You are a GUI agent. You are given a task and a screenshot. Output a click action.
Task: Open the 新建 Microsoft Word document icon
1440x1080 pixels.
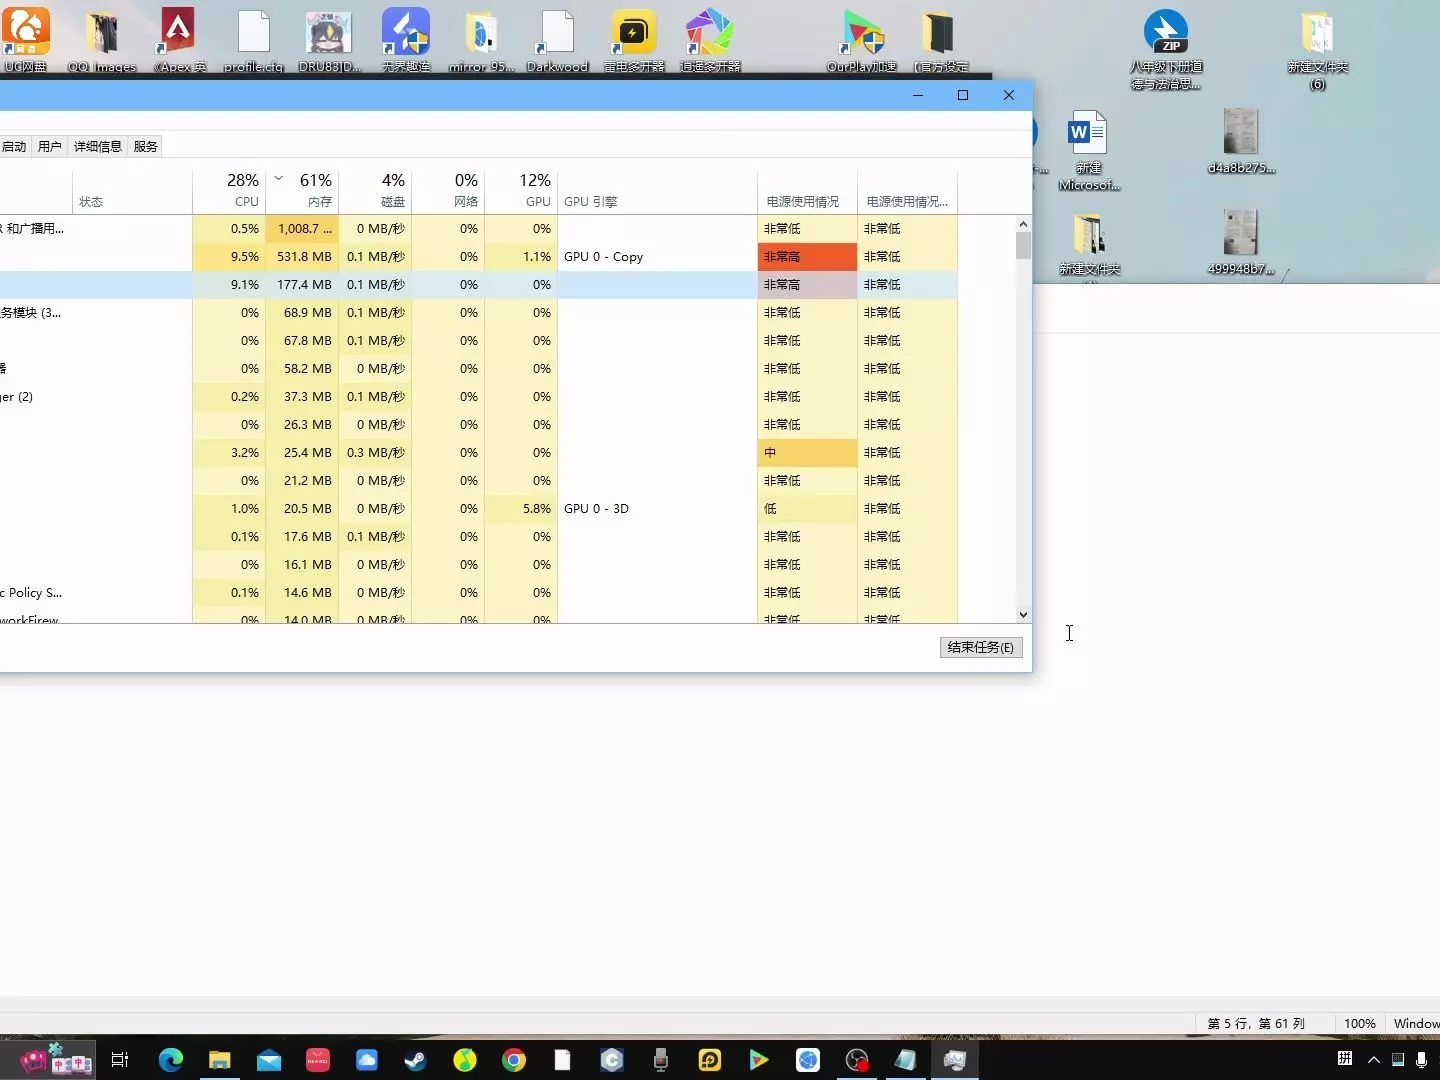[1089, 150]
